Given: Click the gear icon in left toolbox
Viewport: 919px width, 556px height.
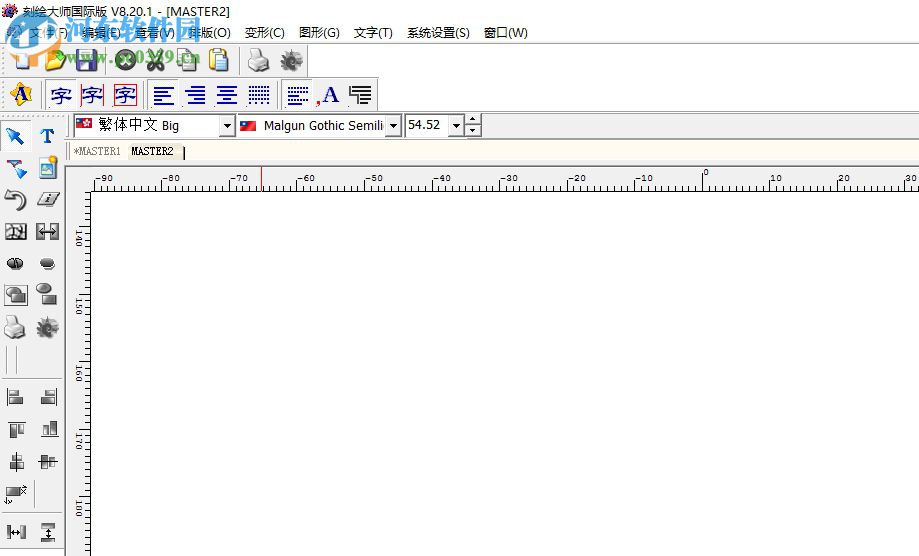Looking at the screenshot, I should click(x=47, y=327).
